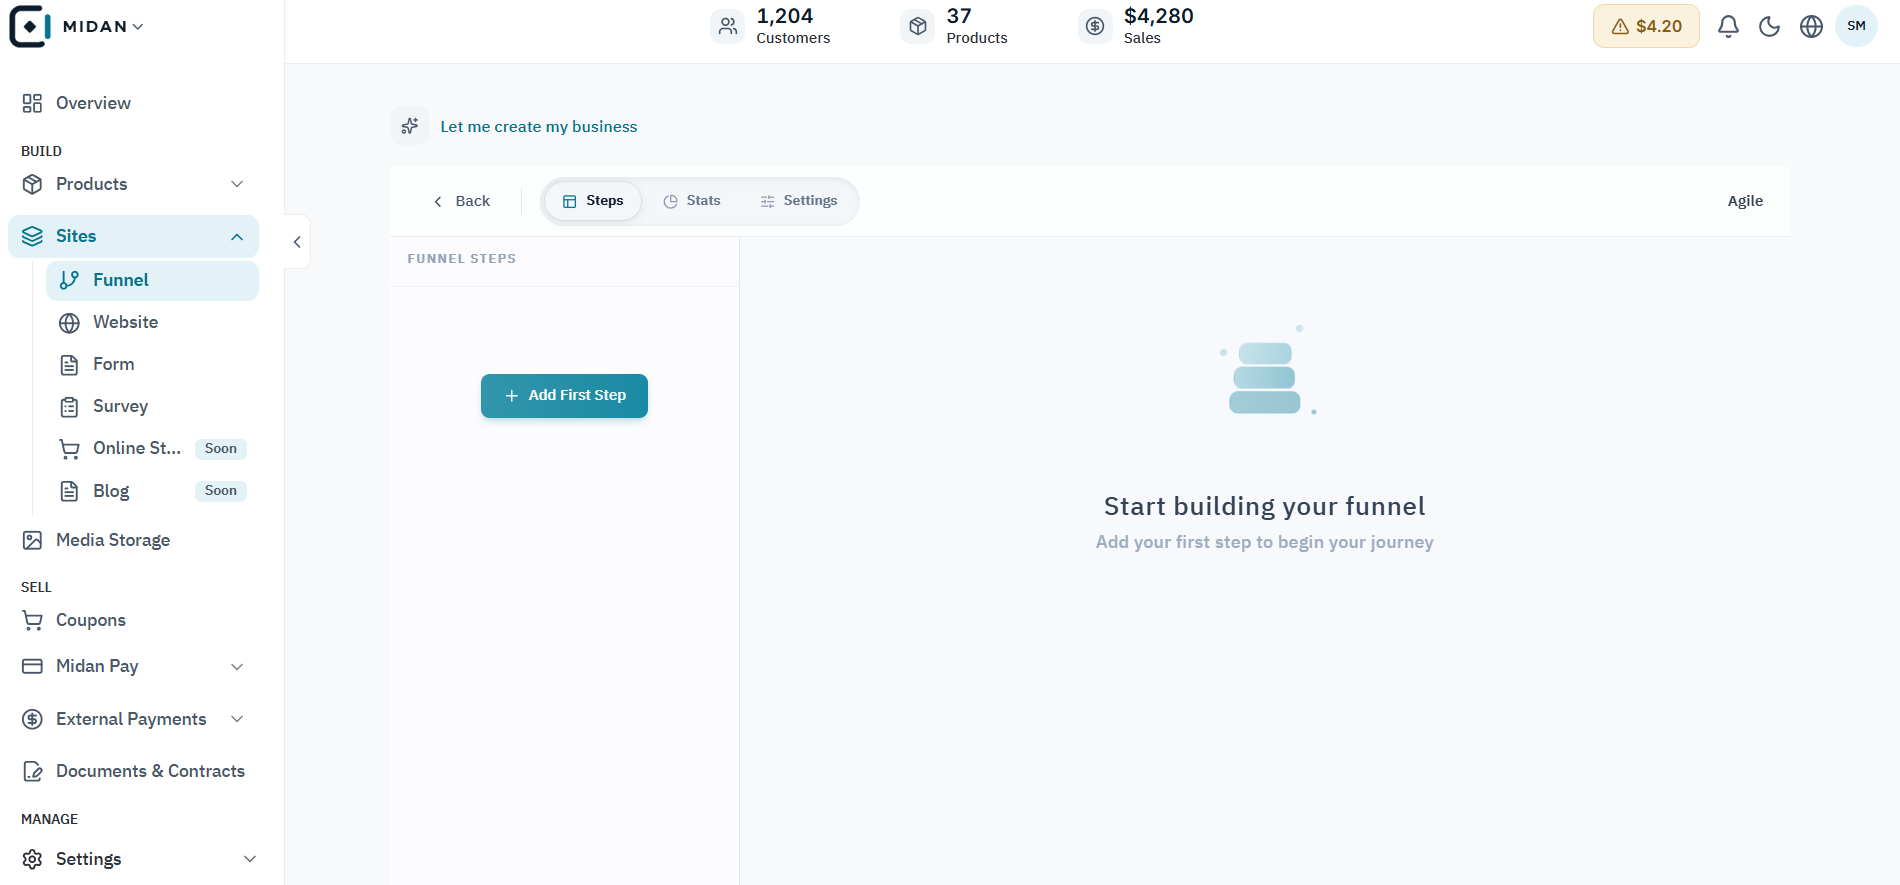This screenshot has height=885, width=1900.
Task: Toggle dark mode moon icon
Action: 1770,26
